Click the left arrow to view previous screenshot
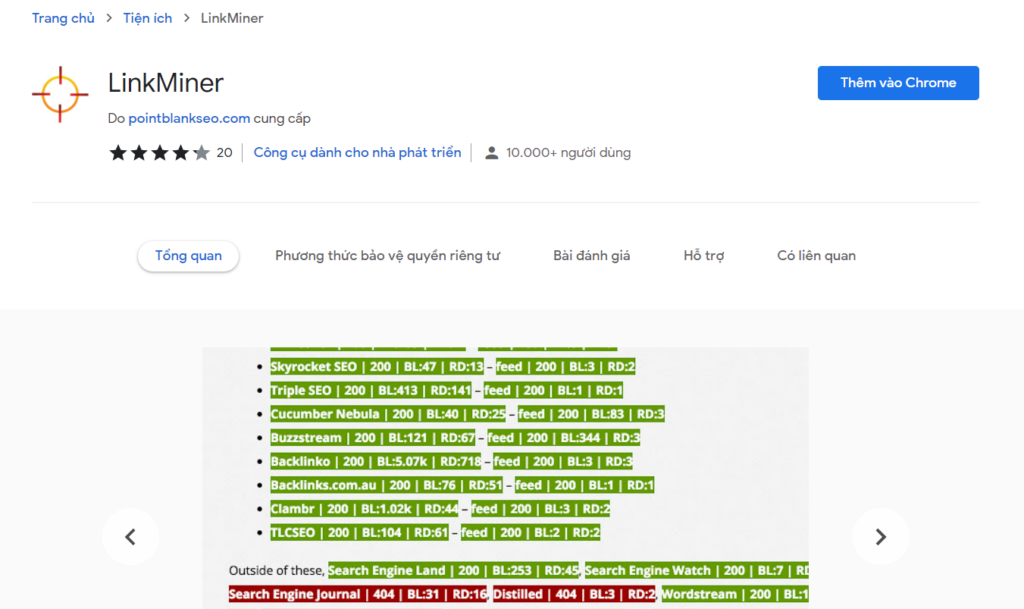 pos(131,537)
